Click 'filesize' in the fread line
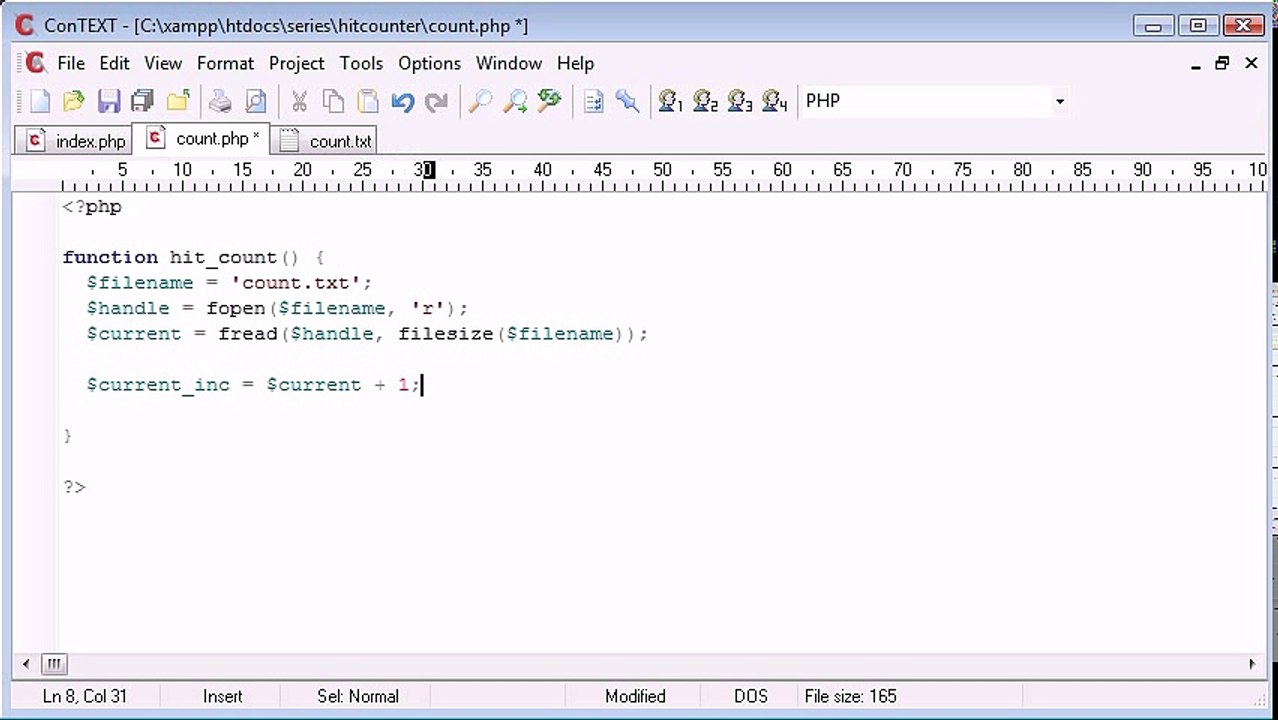 446,334
